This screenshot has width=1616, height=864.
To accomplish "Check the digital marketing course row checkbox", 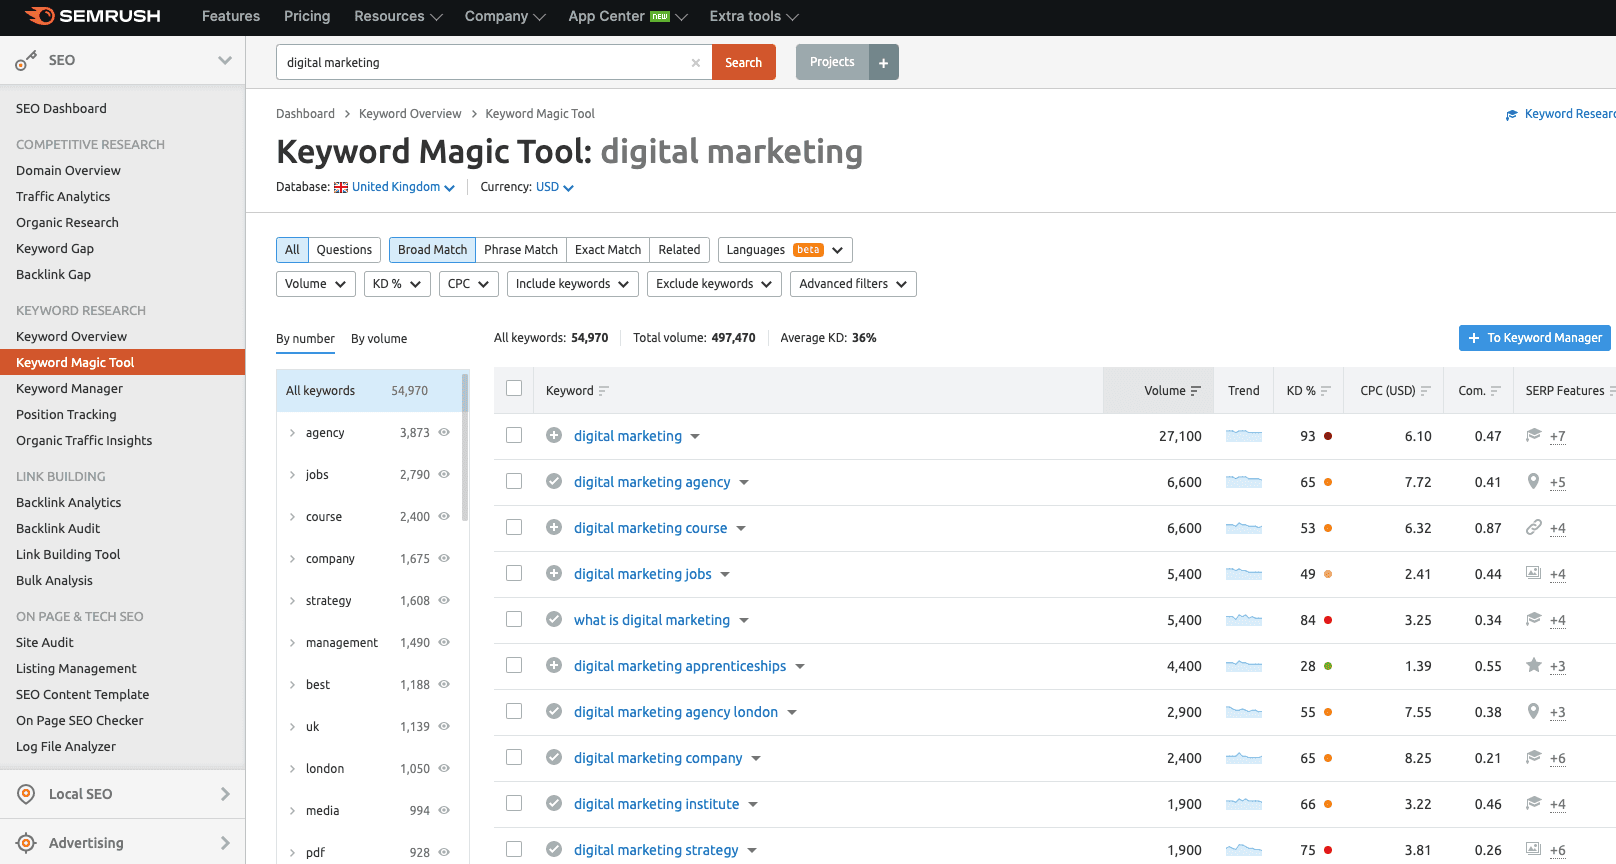I will coord(514,527).
